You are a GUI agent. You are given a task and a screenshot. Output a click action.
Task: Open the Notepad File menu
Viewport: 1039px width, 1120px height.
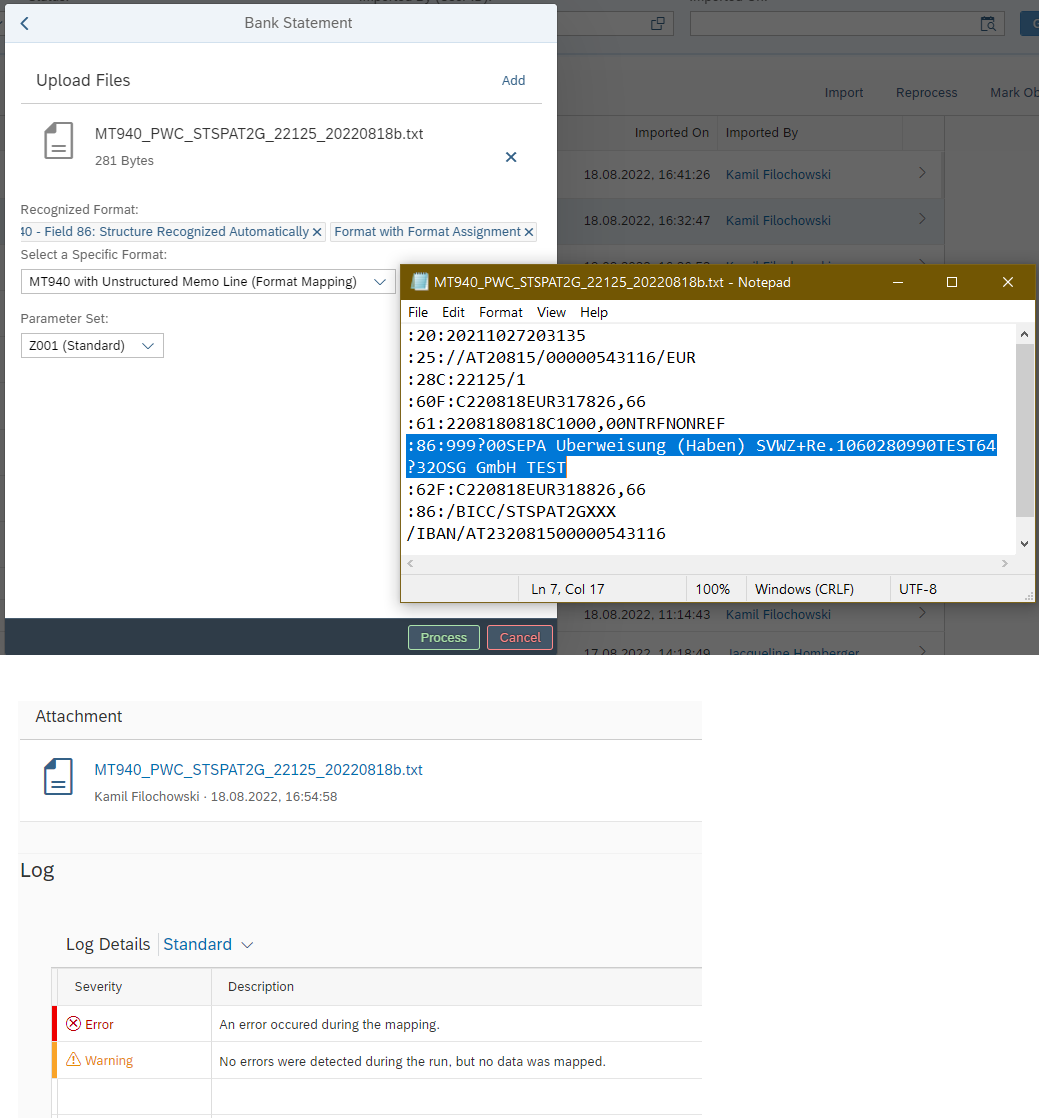(x=418, y=312)
